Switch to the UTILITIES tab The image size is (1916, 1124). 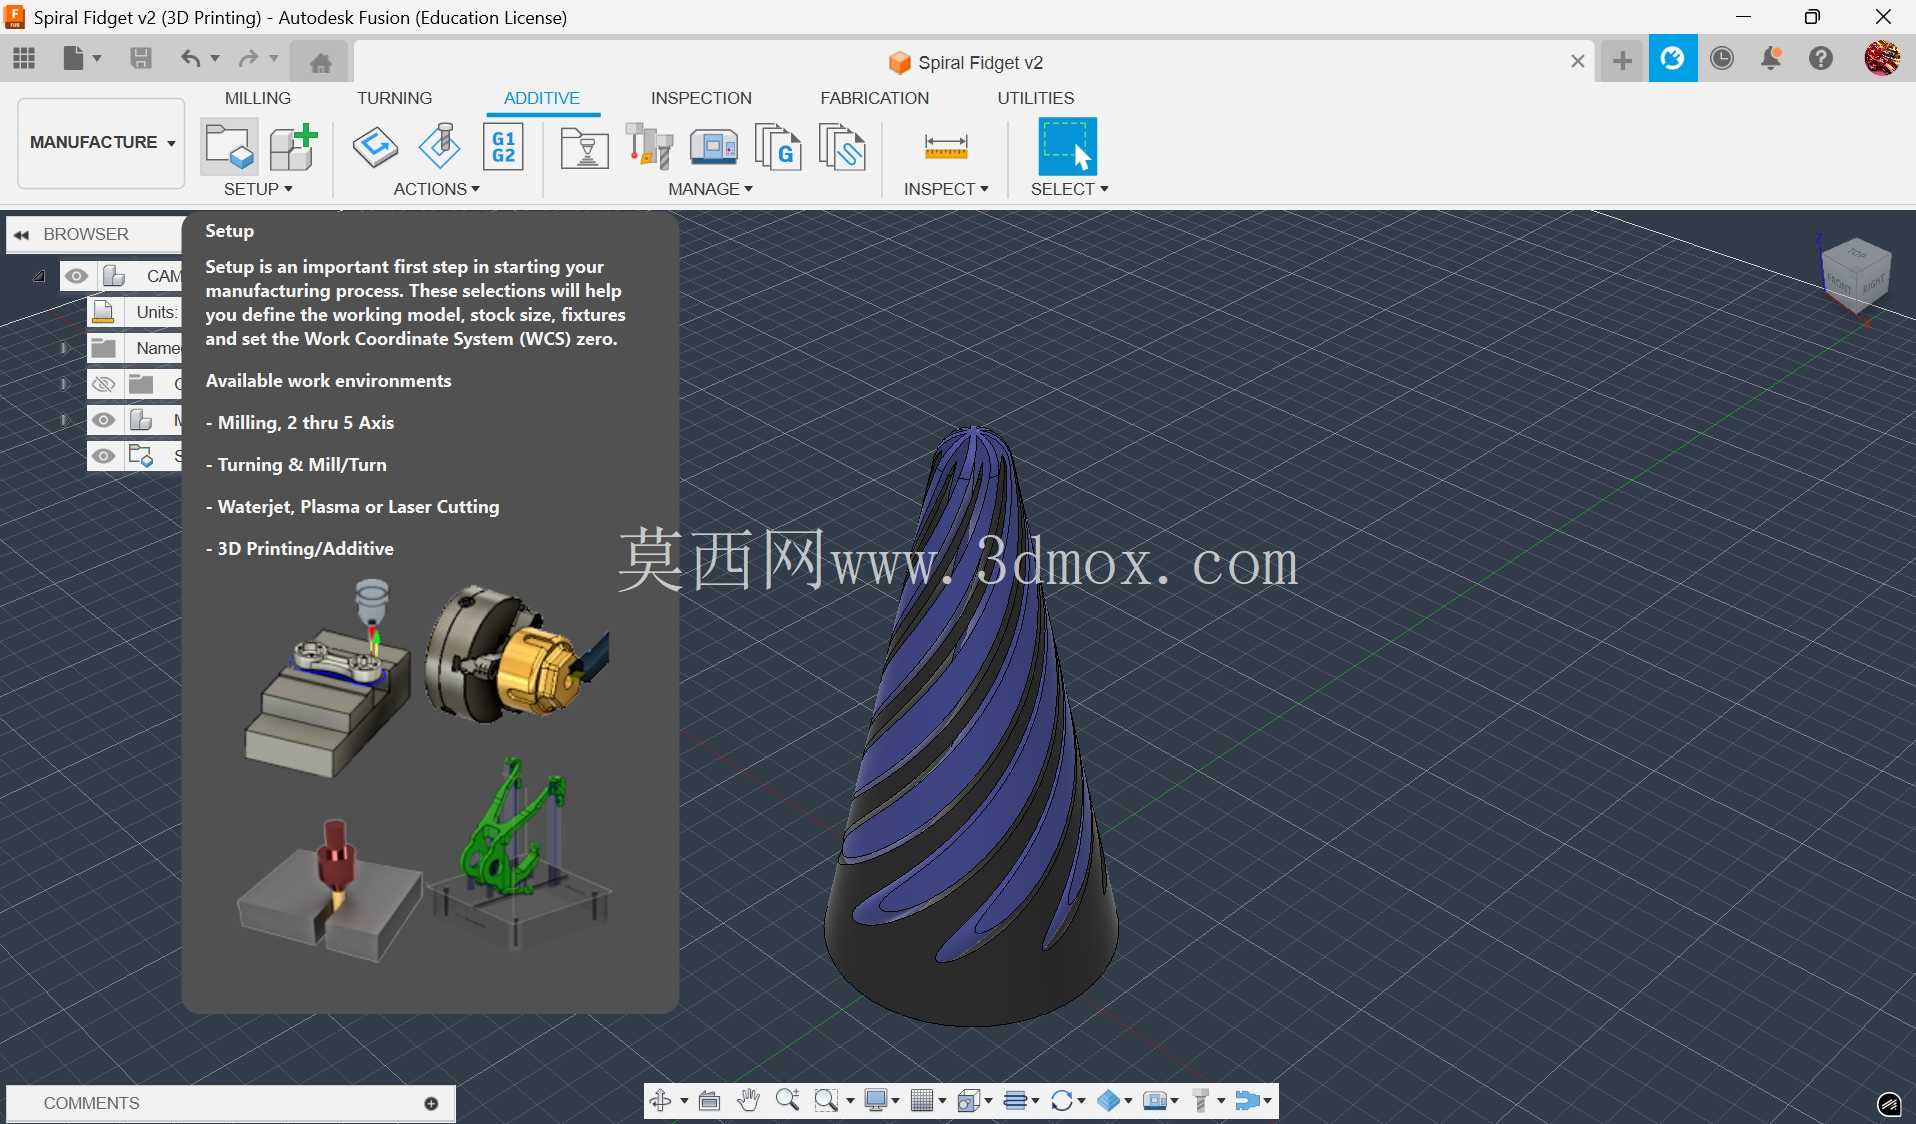pos(1036,98)
